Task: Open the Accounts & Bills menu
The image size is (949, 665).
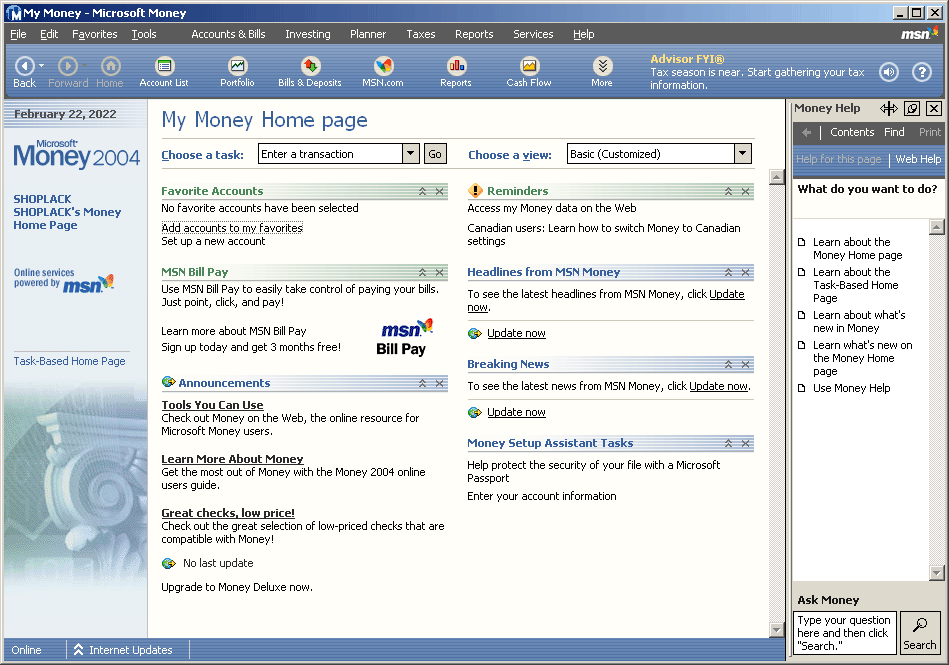Action: [228, 34]
